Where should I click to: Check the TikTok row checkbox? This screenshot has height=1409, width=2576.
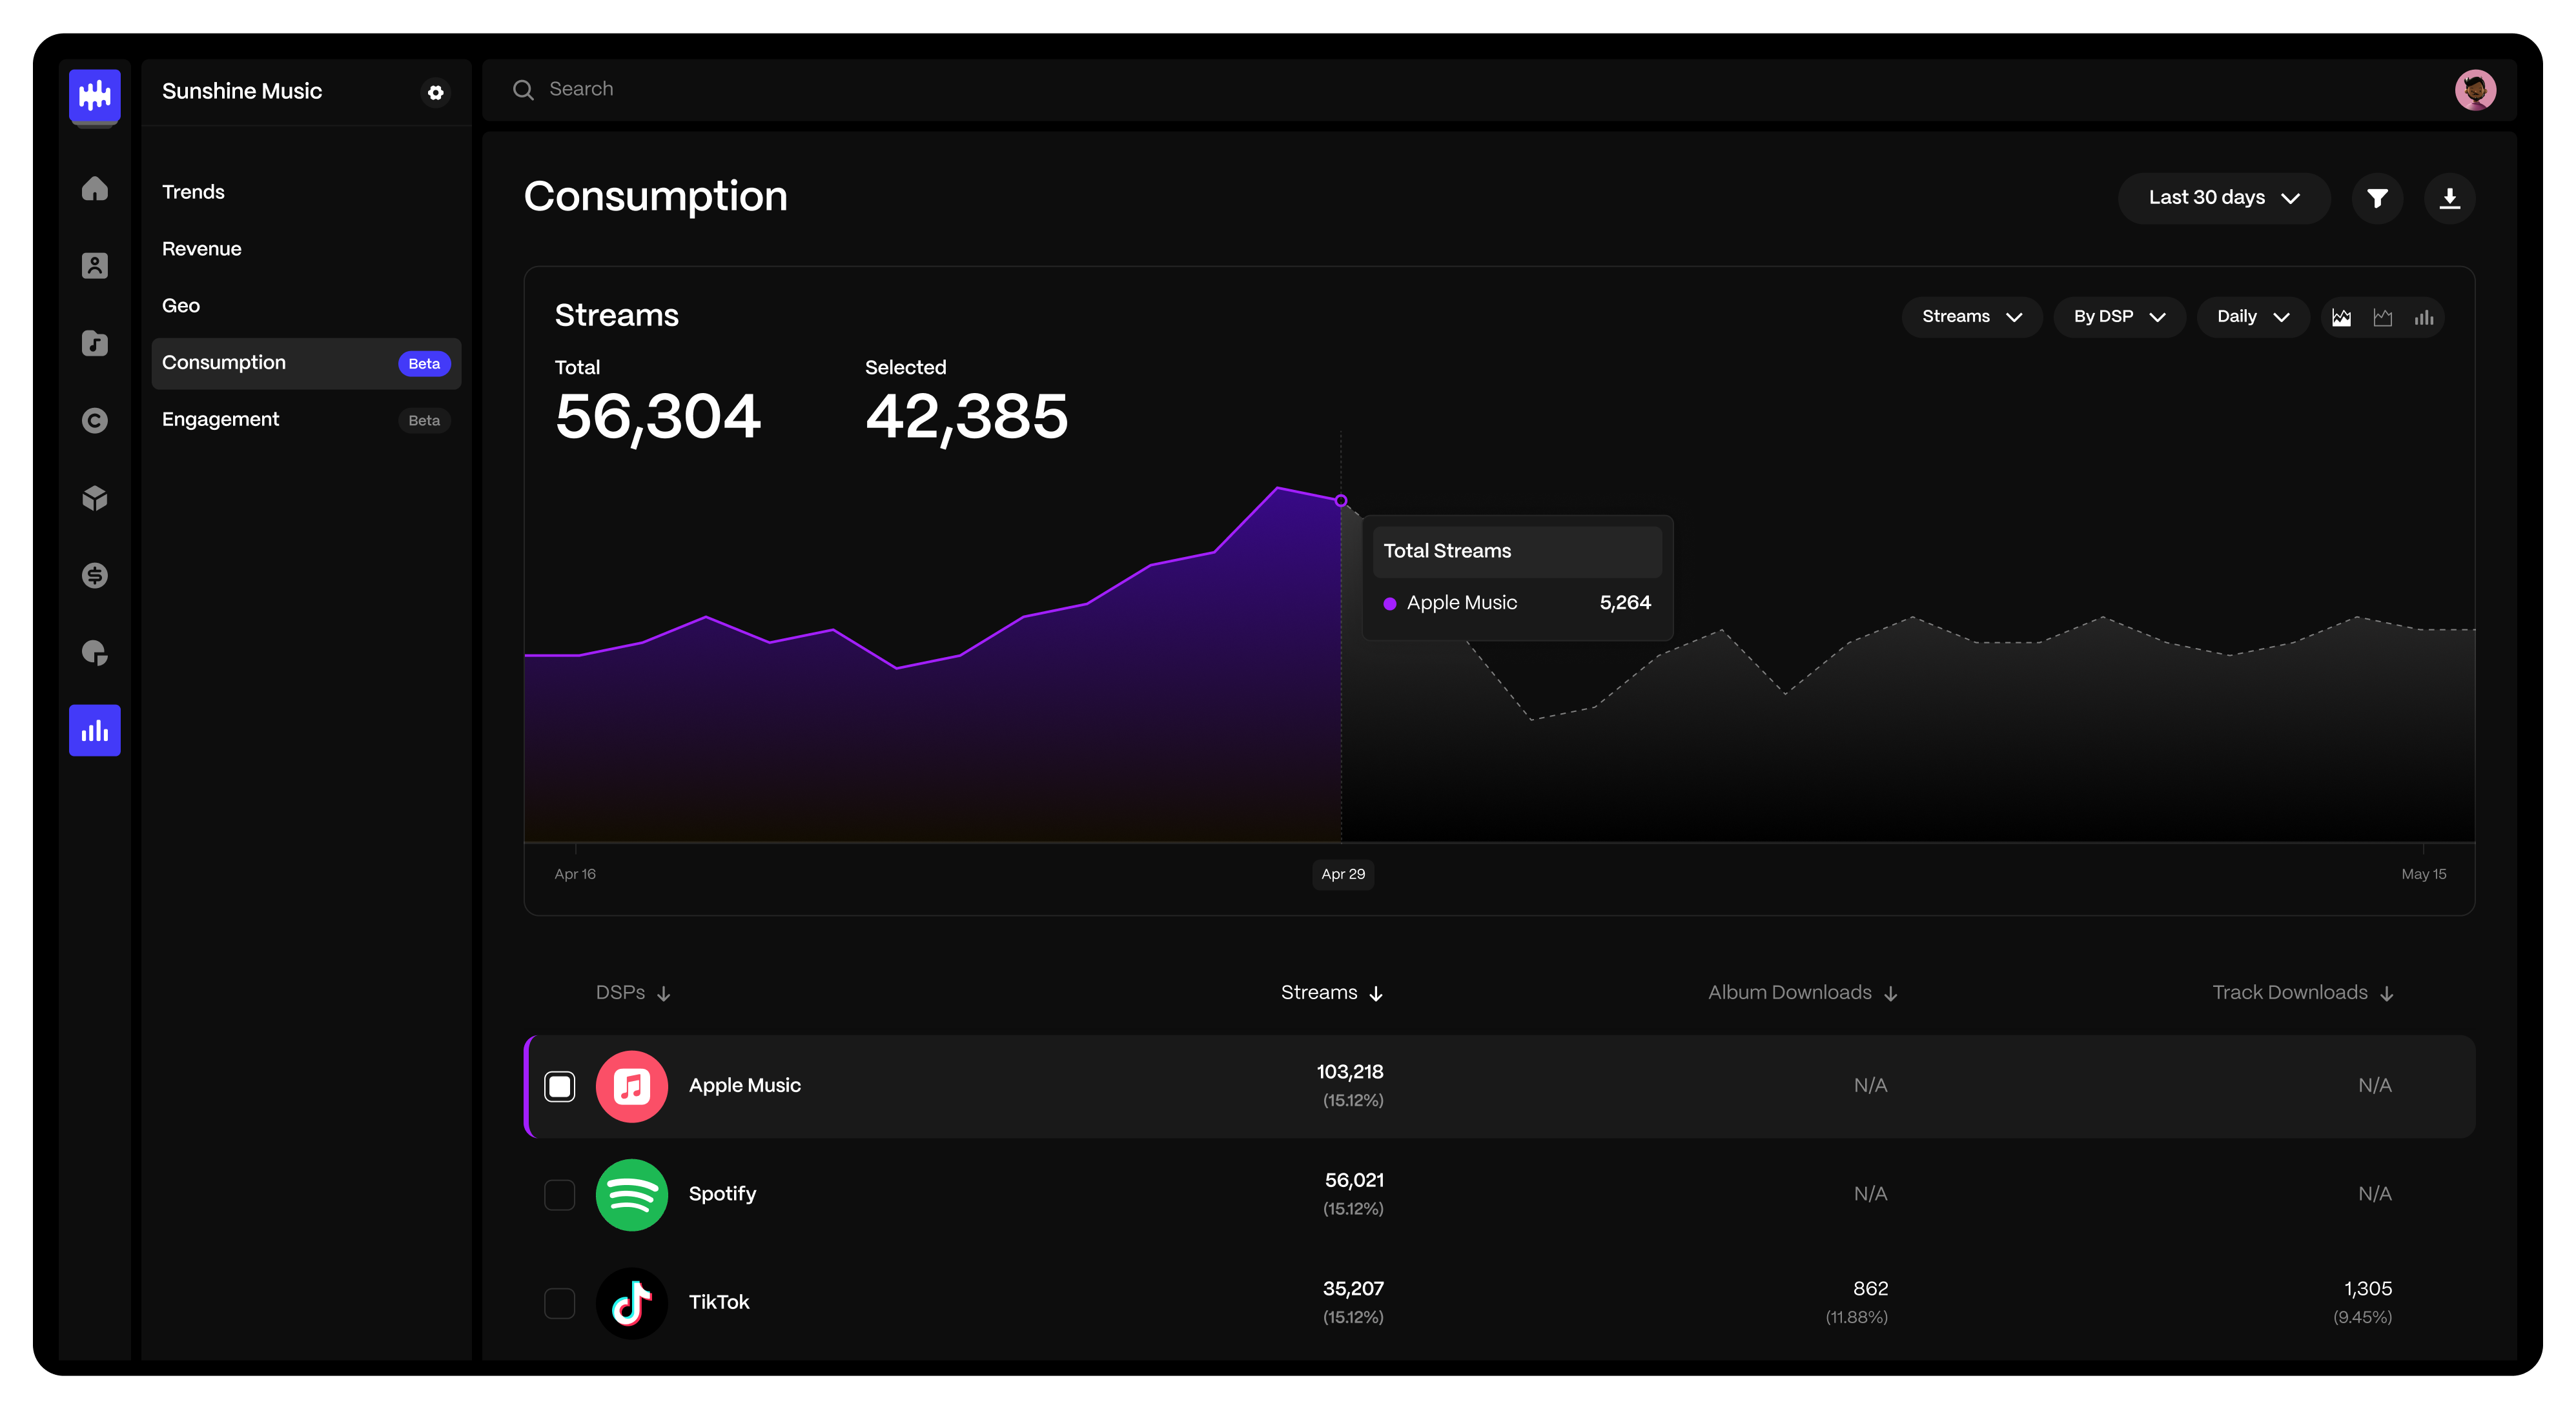[561, 1303]
